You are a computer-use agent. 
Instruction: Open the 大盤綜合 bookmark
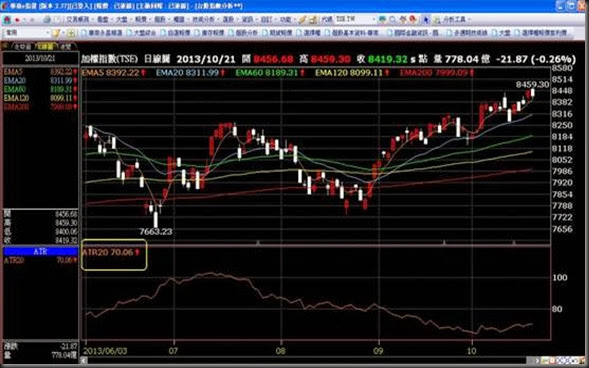tap(142, 33)
